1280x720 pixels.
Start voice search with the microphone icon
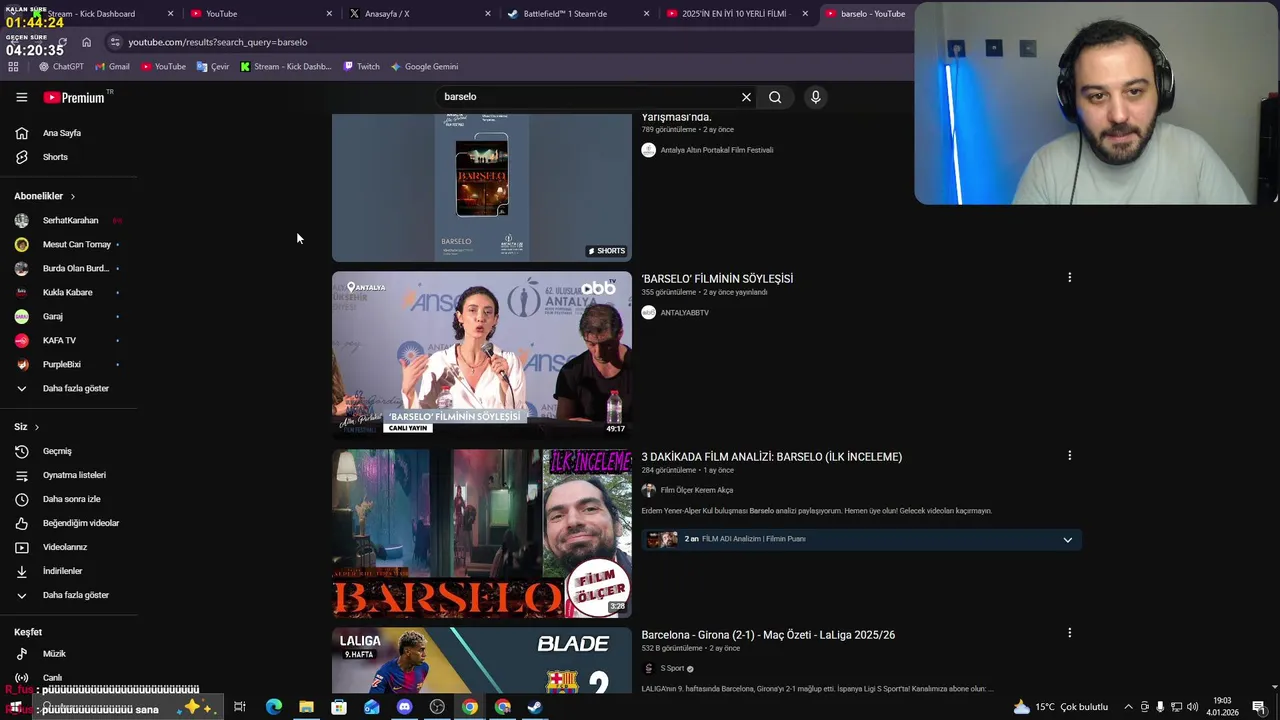[x=815, y=97]
